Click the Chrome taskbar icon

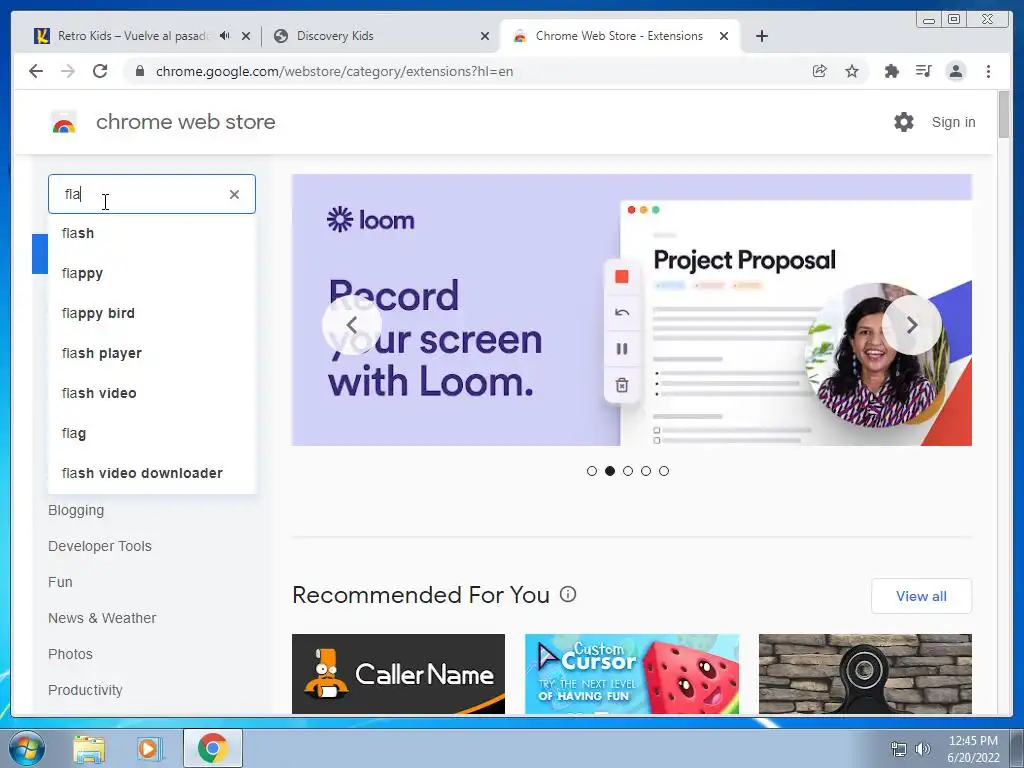coord(213,748)
